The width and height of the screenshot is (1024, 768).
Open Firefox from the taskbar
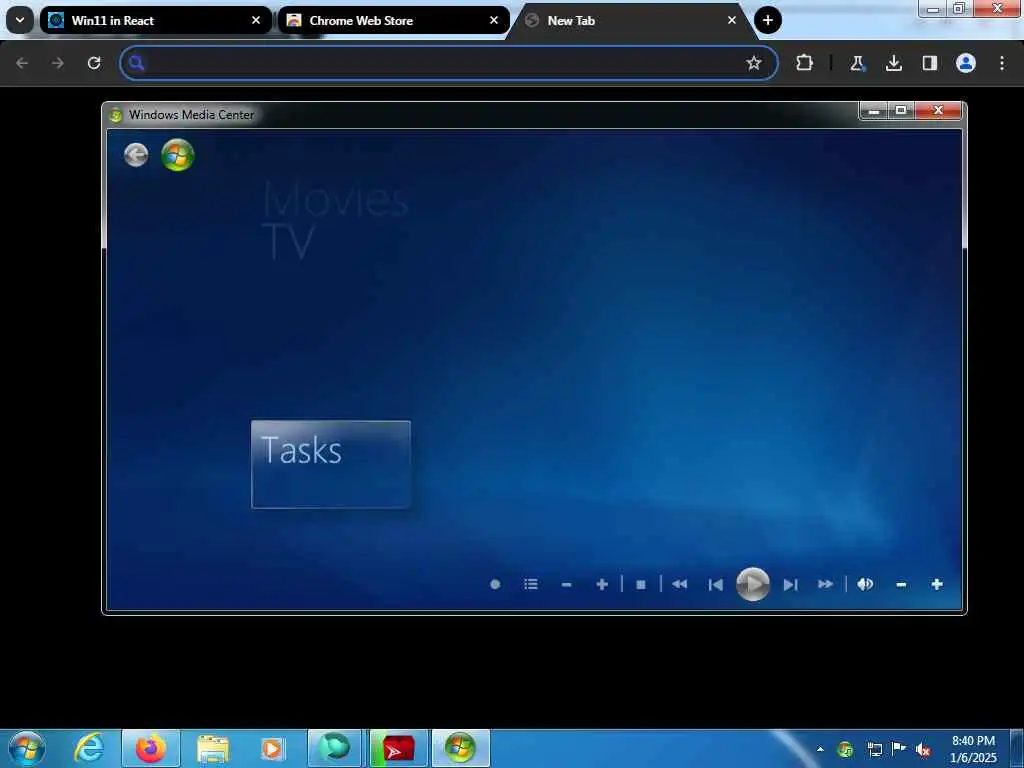[x=150, y=748]
